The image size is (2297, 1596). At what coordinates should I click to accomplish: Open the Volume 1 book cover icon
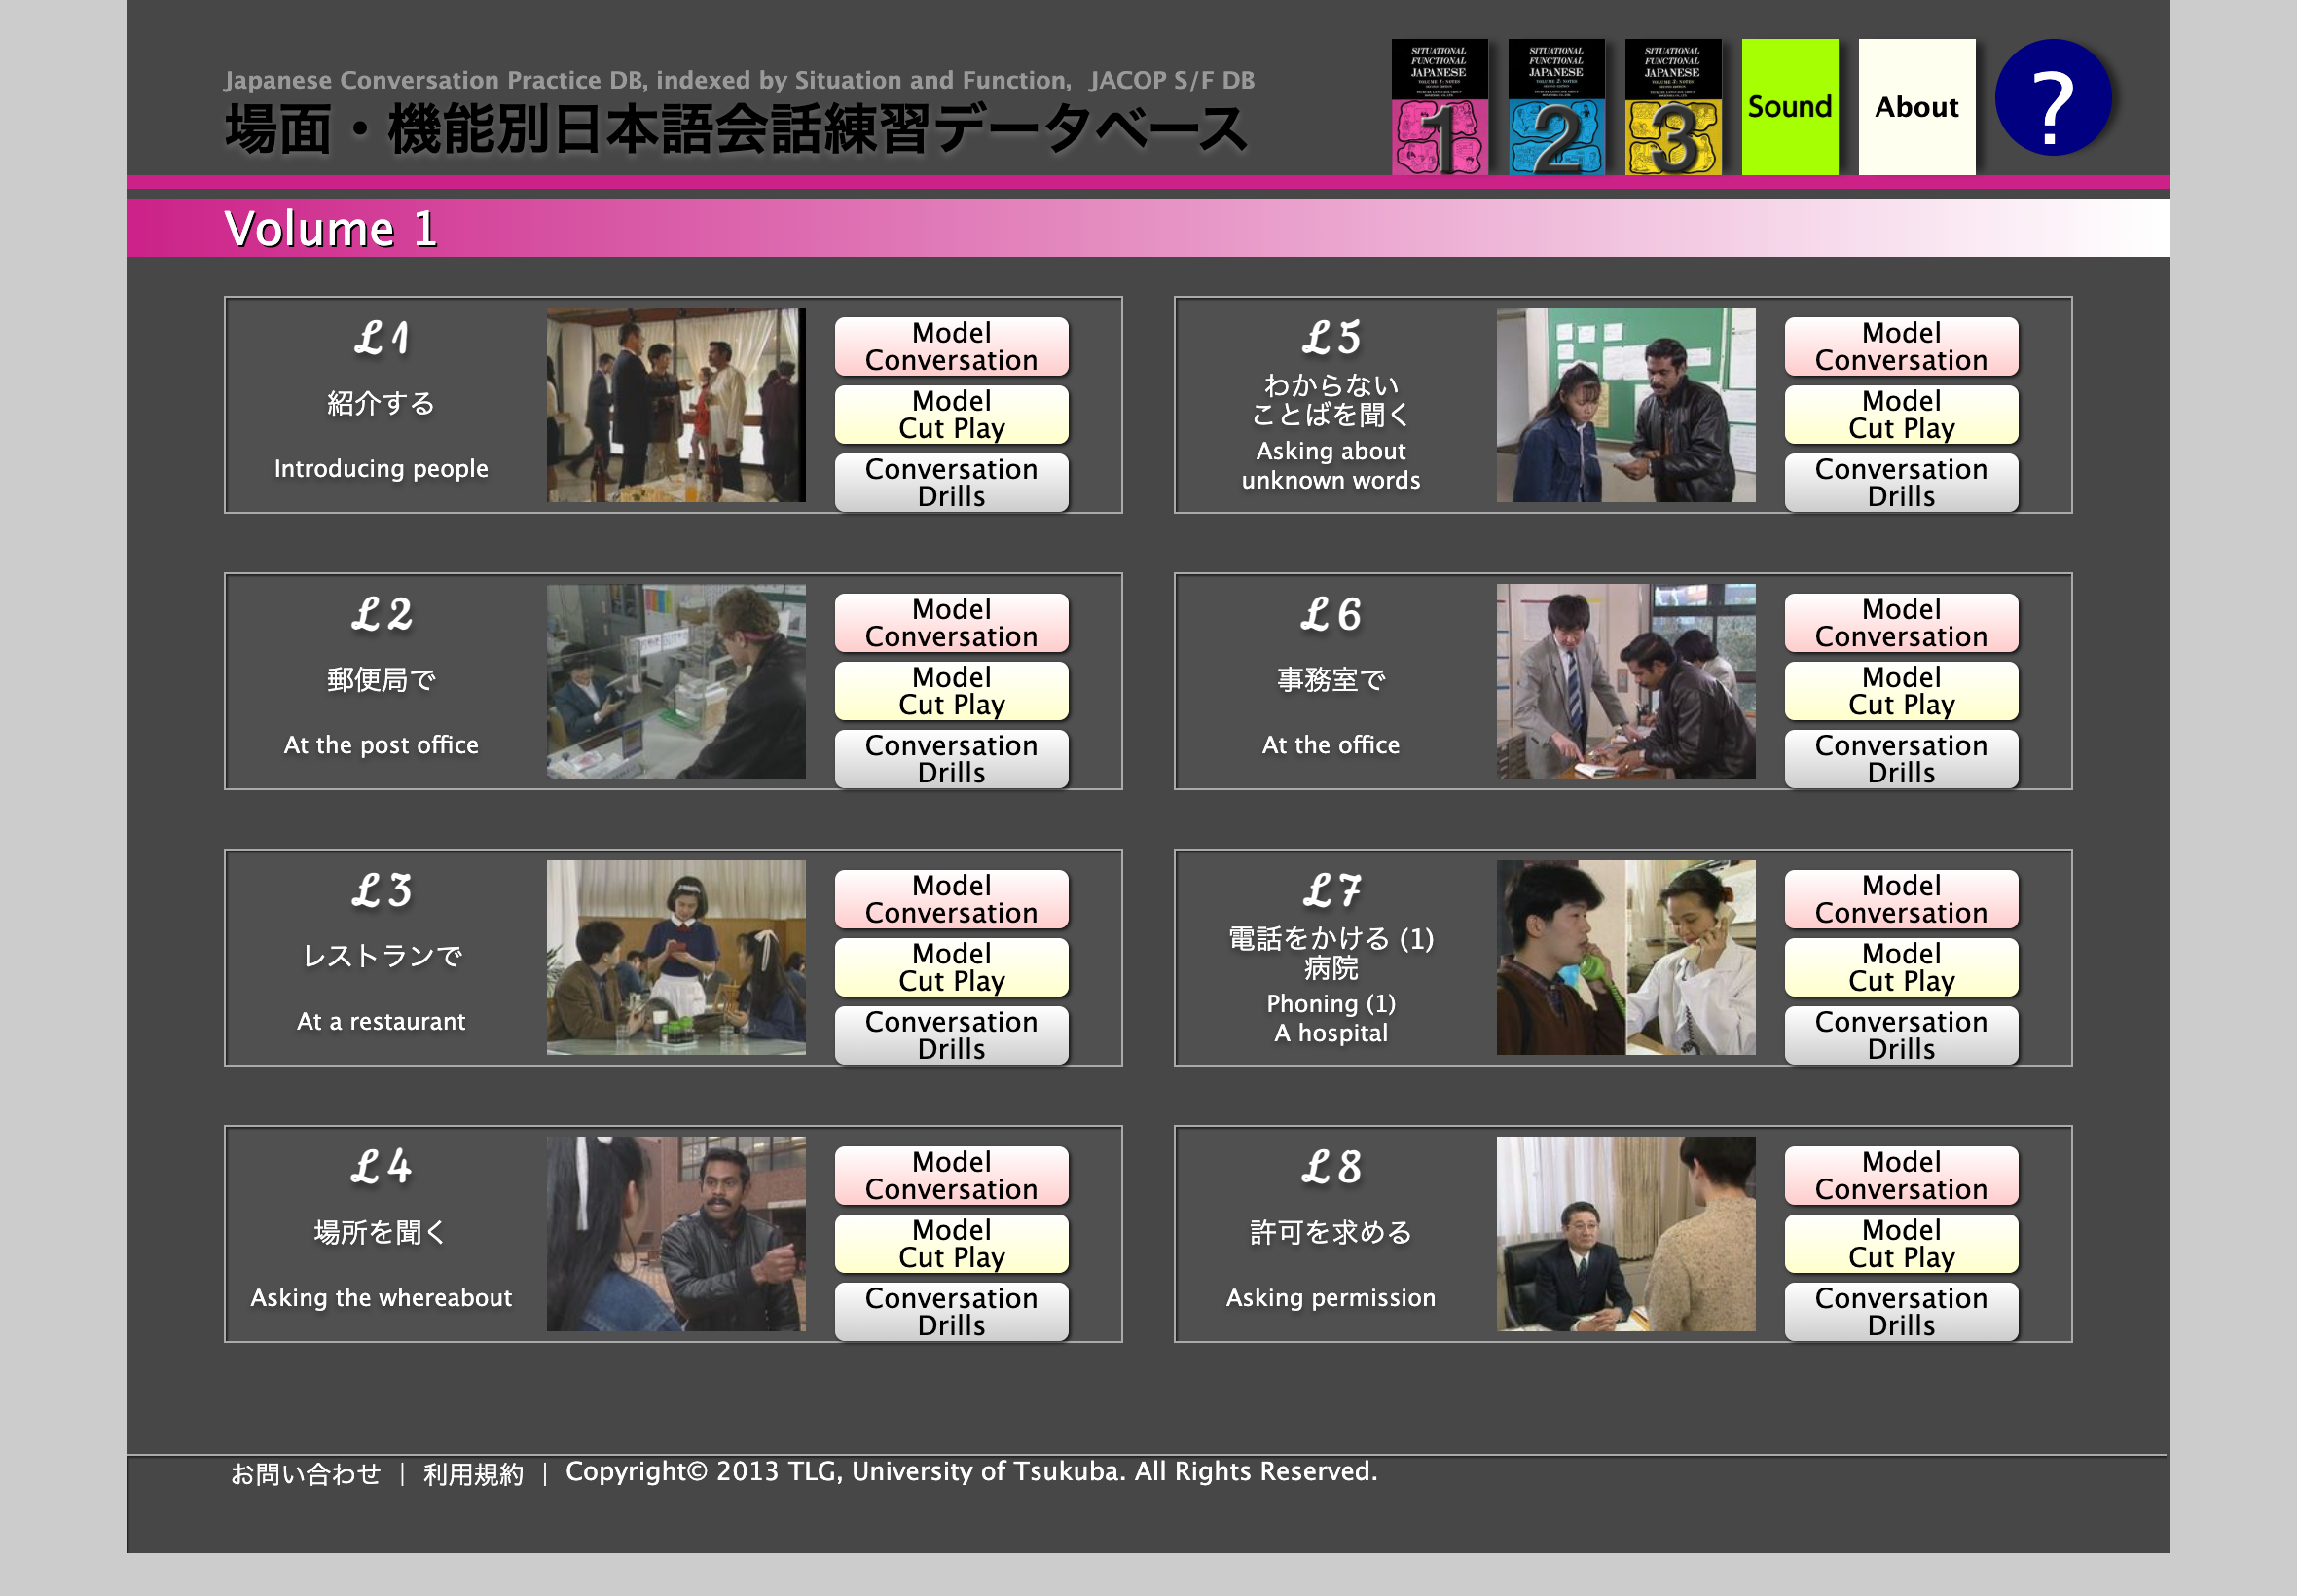[1439, 107]
